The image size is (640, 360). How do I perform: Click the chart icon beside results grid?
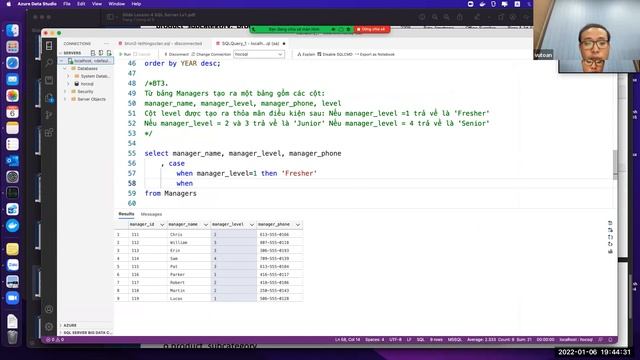coord(610,251)
